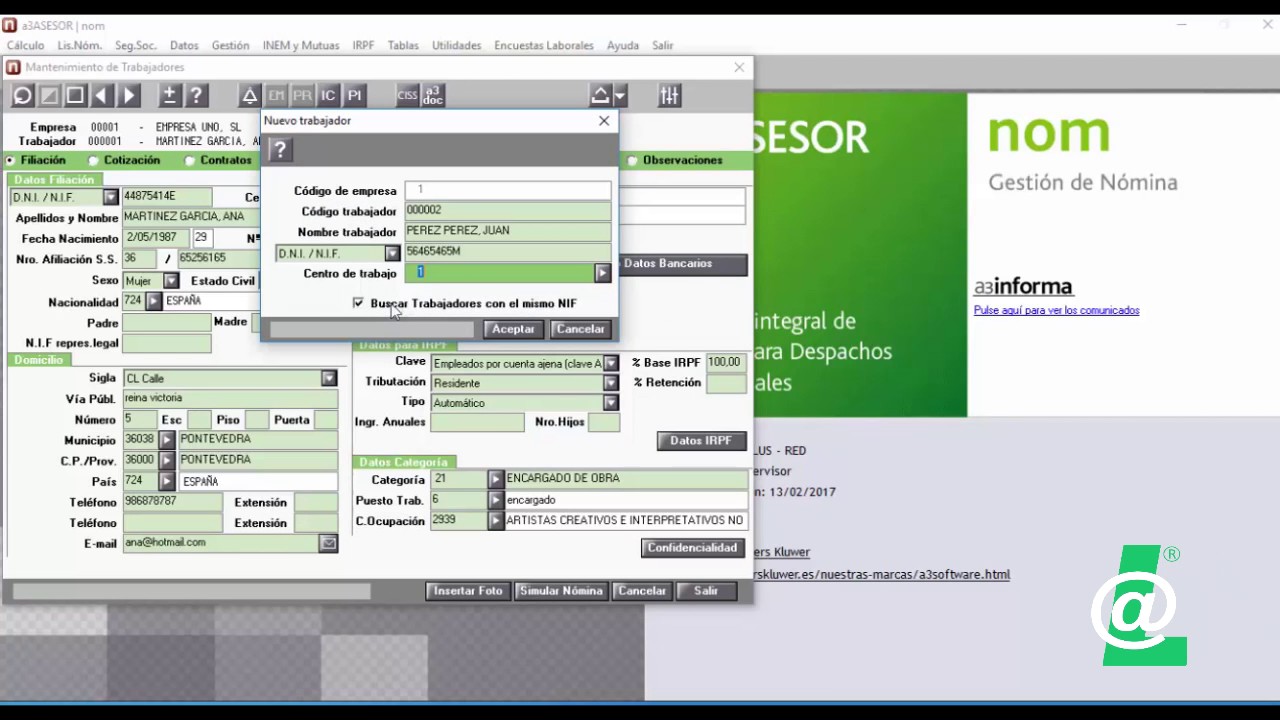
Task: Click the Insertar Foto button
Action: 468,591
